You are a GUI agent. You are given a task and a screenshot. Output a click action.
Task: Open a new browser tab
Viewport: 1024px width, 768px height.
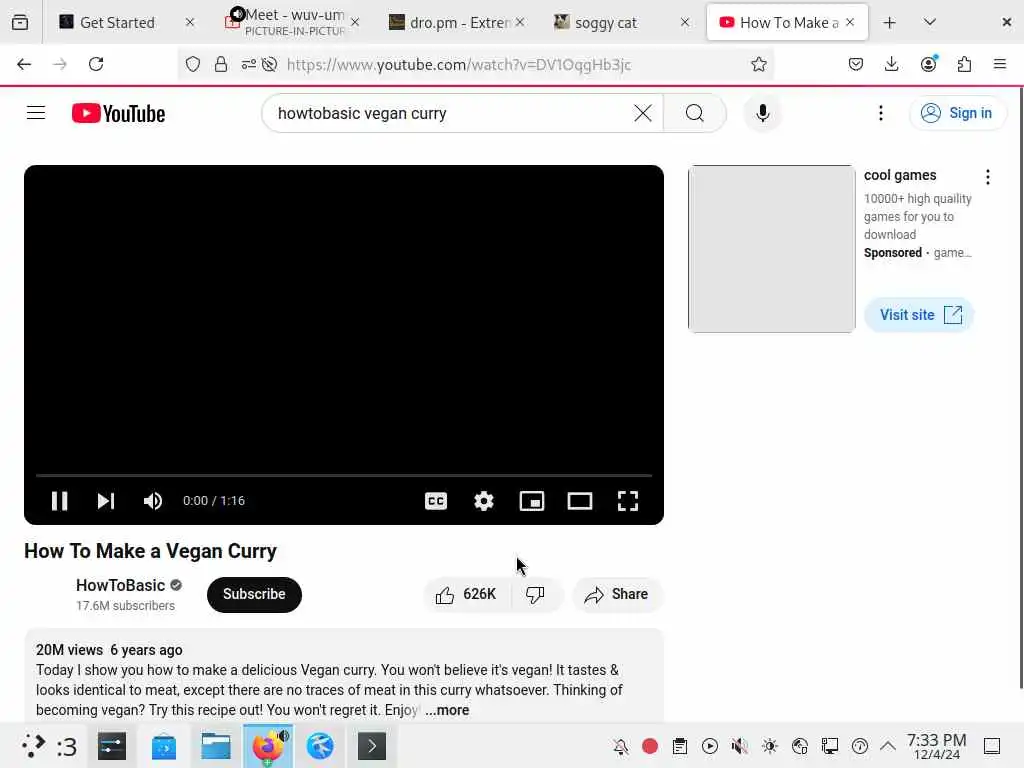pyautogui.click(x=889, y=22)
